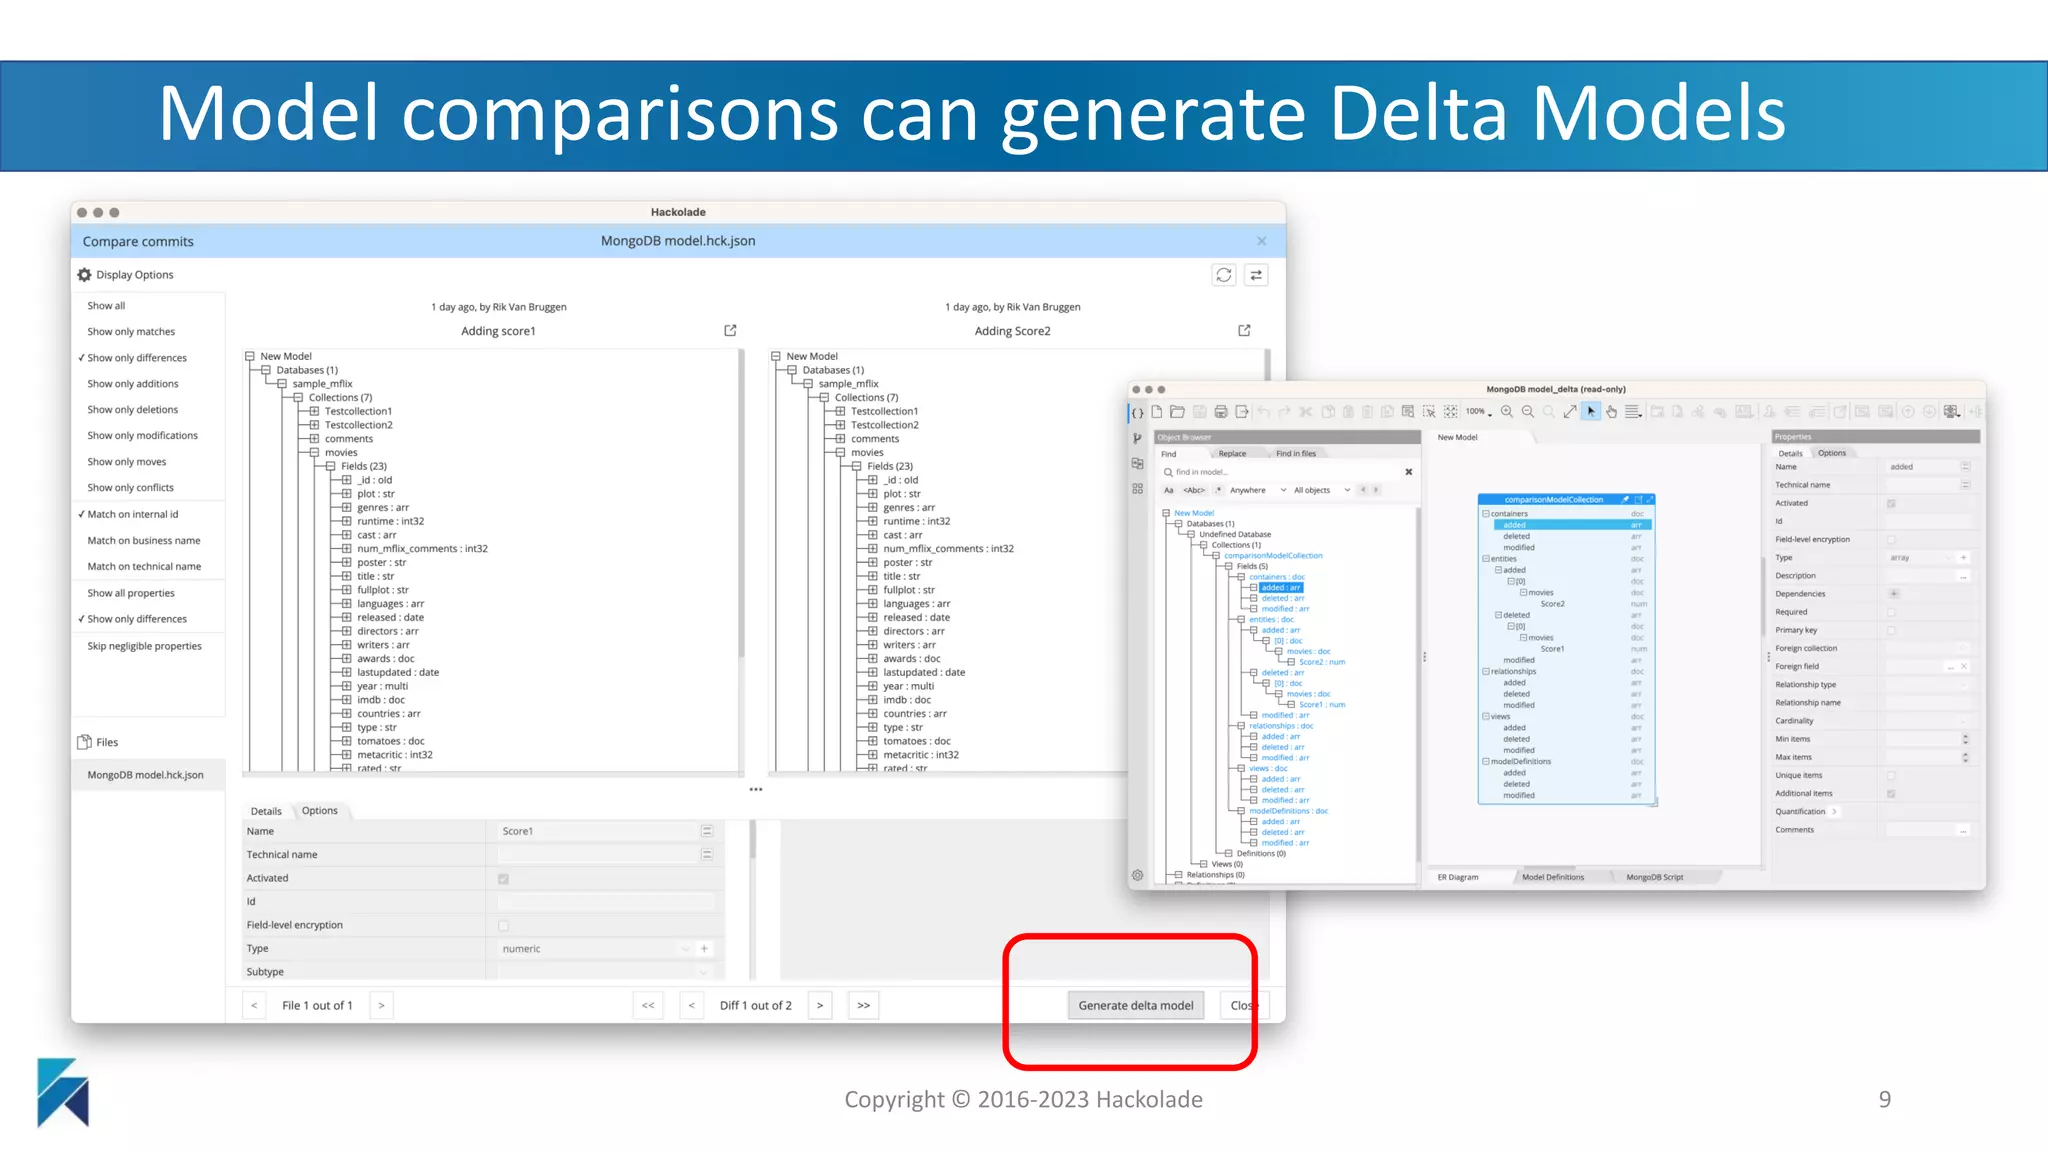The height and width of the screenshot is (1152, 2048).
Task: Open 'Adding score1' commit in new window icon
Action: (730, 330)
